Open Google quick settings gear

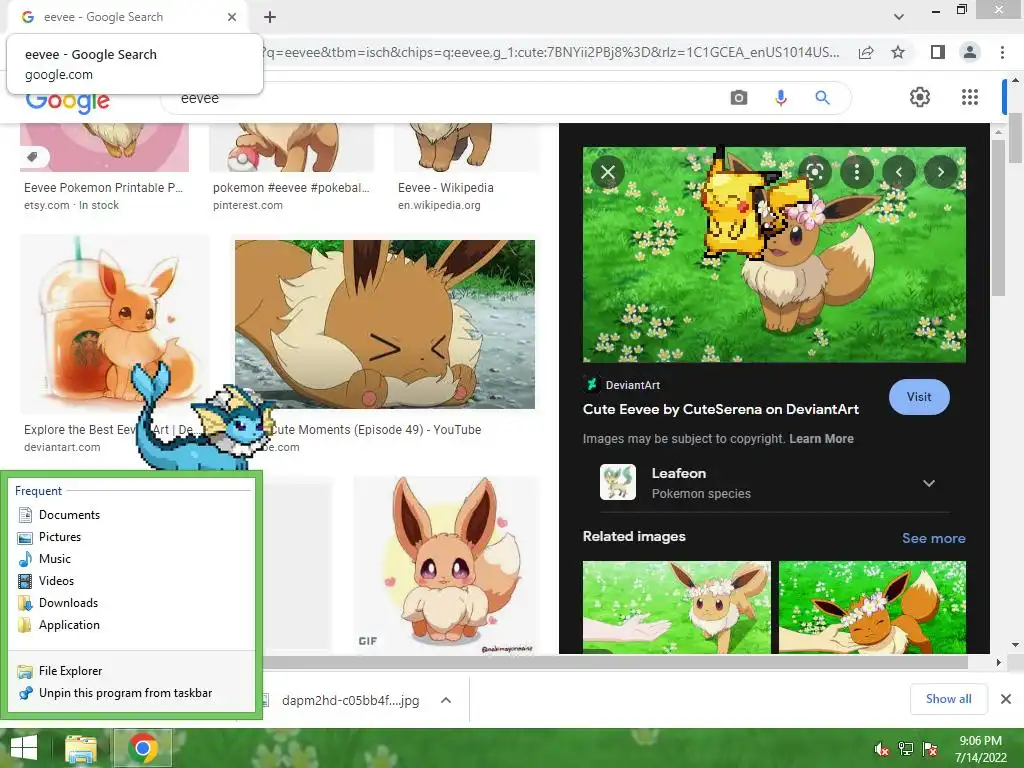920,97
